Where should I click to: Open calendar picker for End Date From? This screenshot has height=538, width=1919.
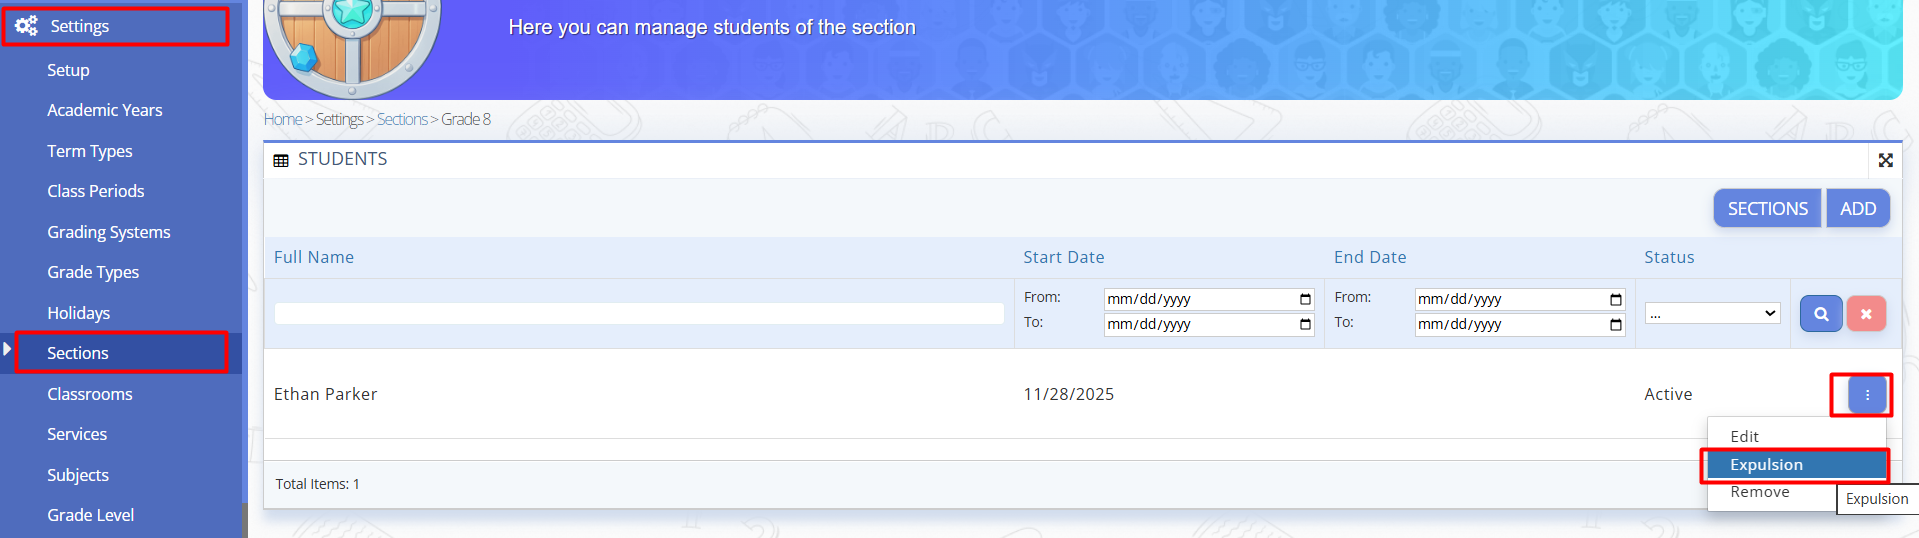[1615, 299]
